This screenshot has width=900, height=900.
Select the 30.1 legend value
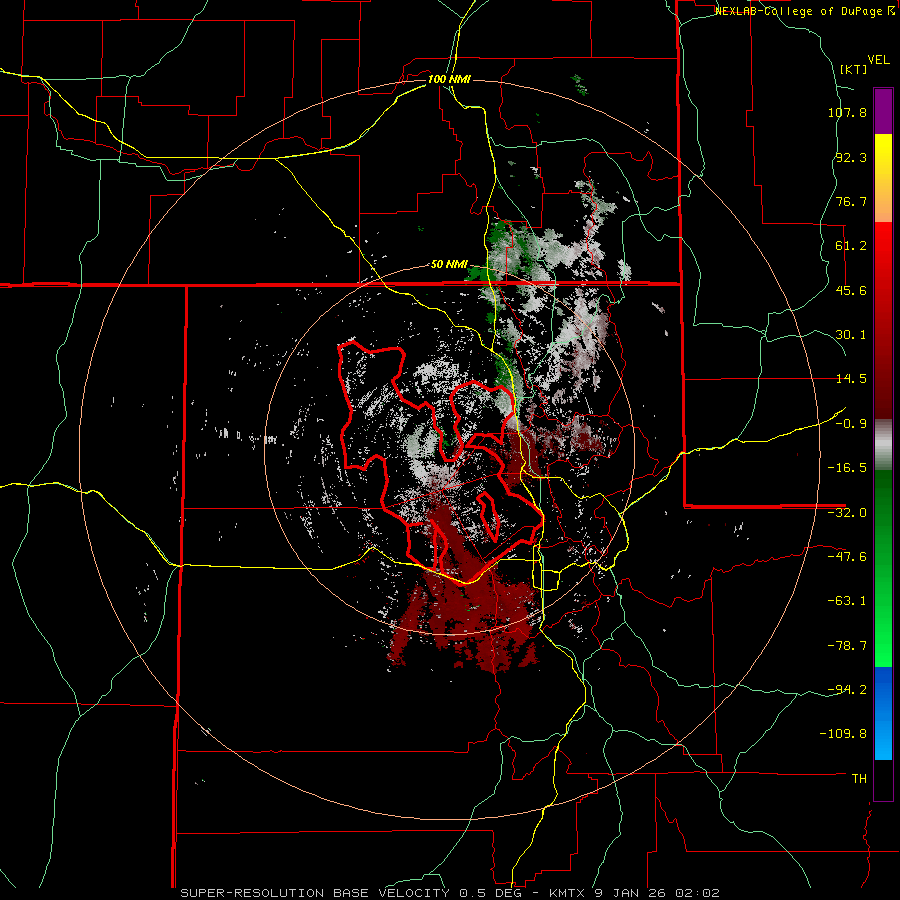point(851,335)
